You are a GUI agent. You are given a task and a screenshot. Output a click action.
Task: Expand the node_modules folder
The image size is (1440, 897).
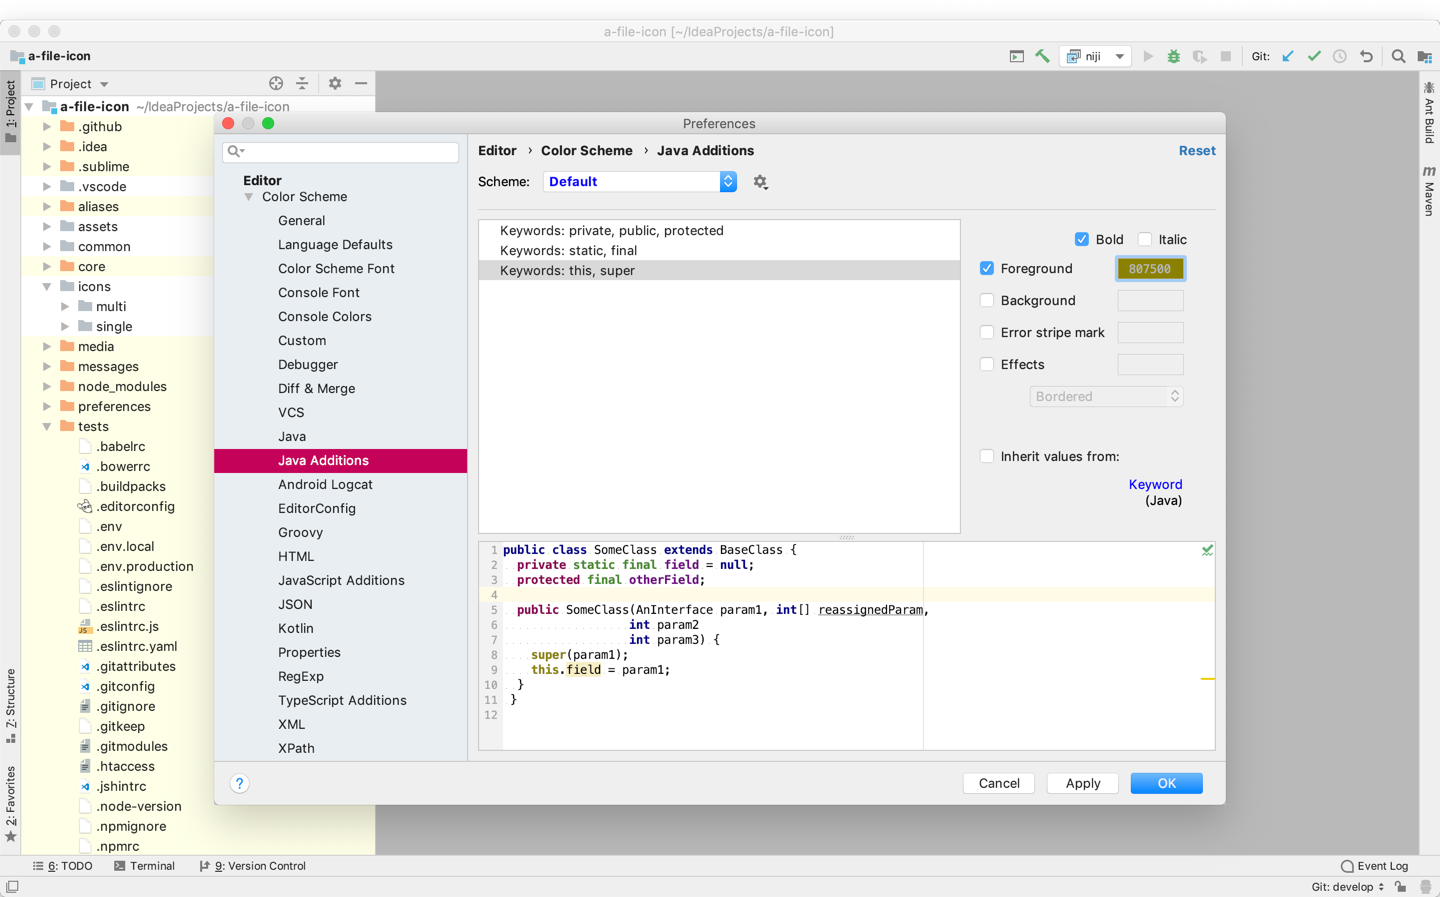coord(47,387)
